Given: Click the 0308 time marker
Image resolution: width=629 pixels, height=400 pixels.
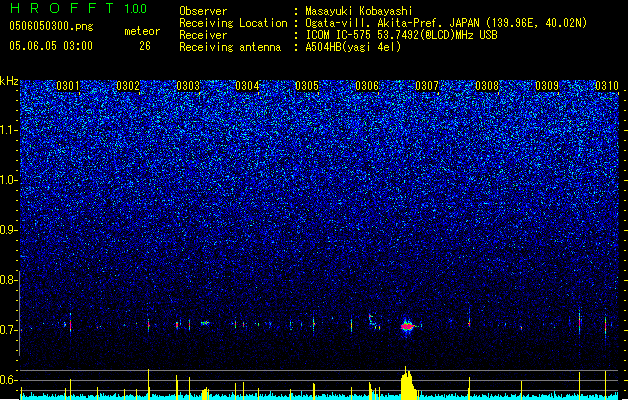Looking at the screenshot, I should [487, 86].
